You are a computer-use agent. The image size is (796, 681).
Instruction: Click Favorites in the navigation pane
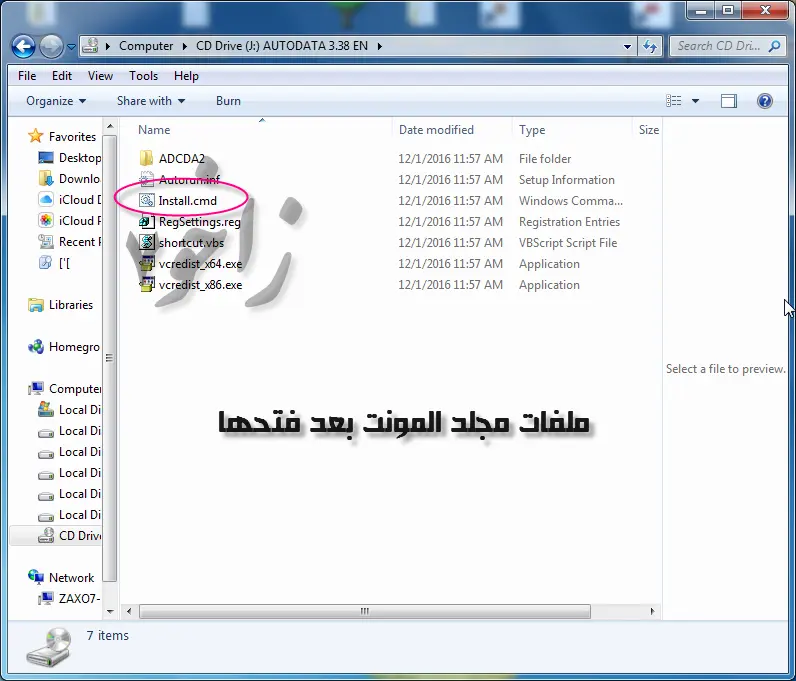pos(72,137)
